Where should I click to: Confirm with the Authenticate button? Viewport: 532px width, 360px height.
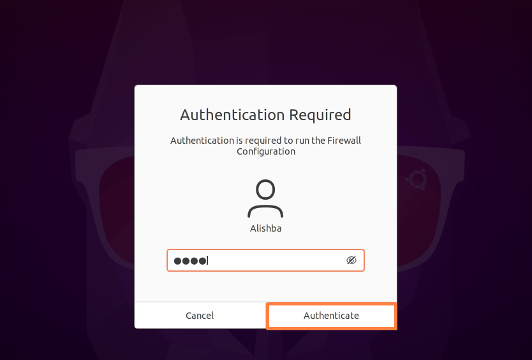[x=331, y=316]
